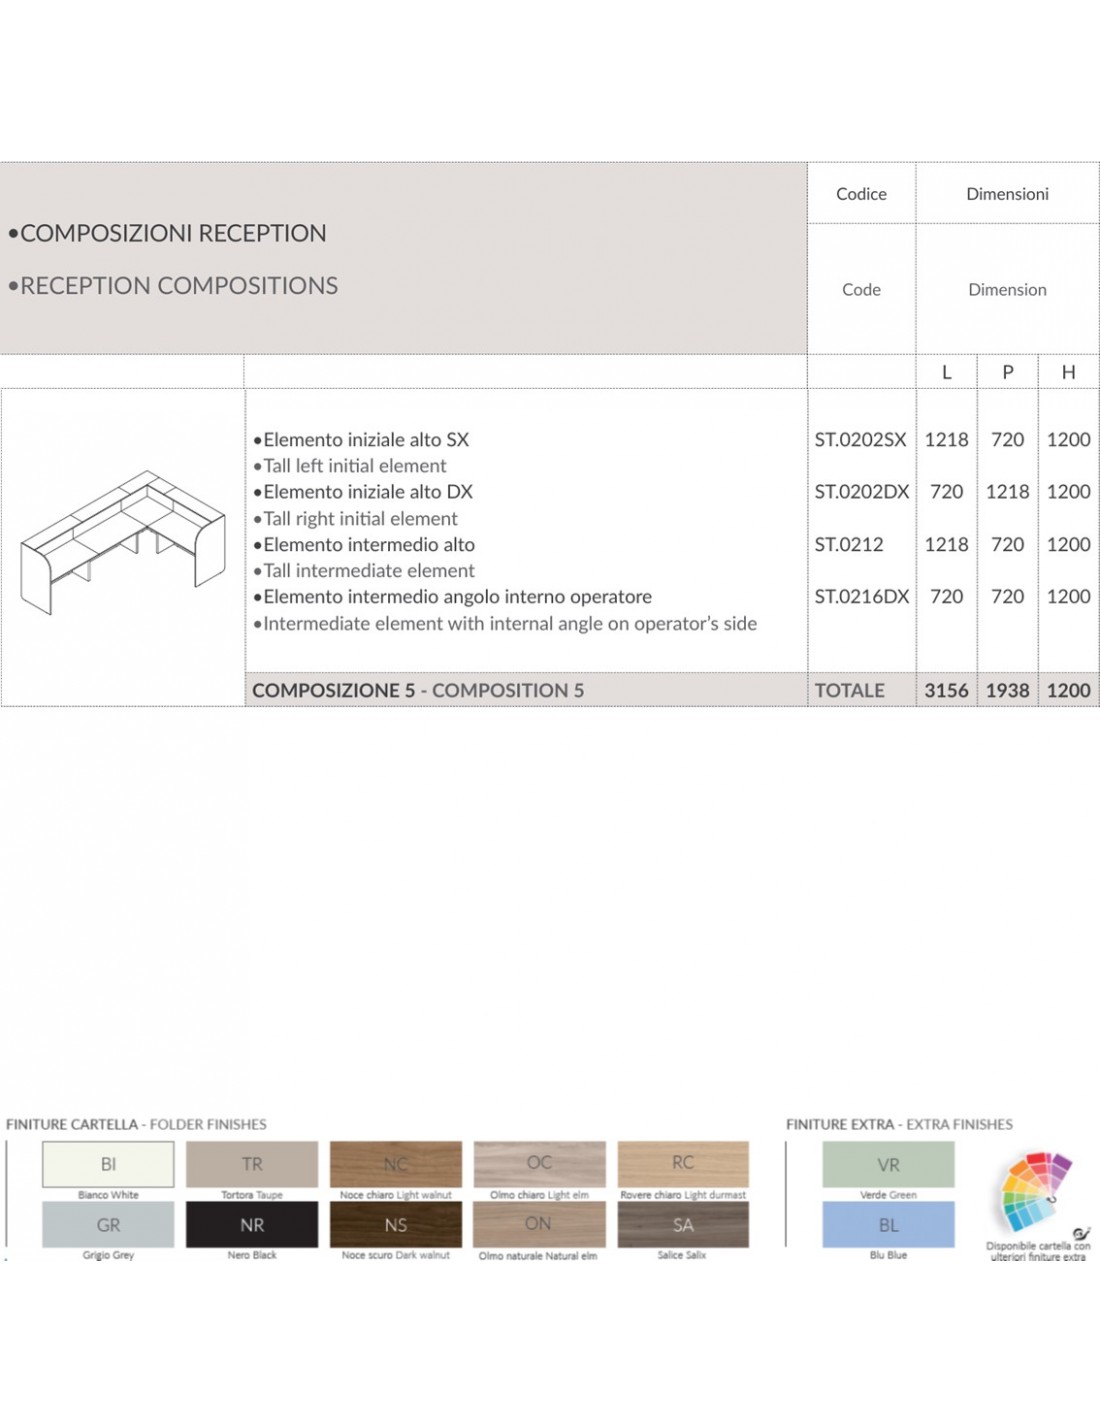
Task: Choose the Blu Blue BL extra finish
Action: 888,1225
